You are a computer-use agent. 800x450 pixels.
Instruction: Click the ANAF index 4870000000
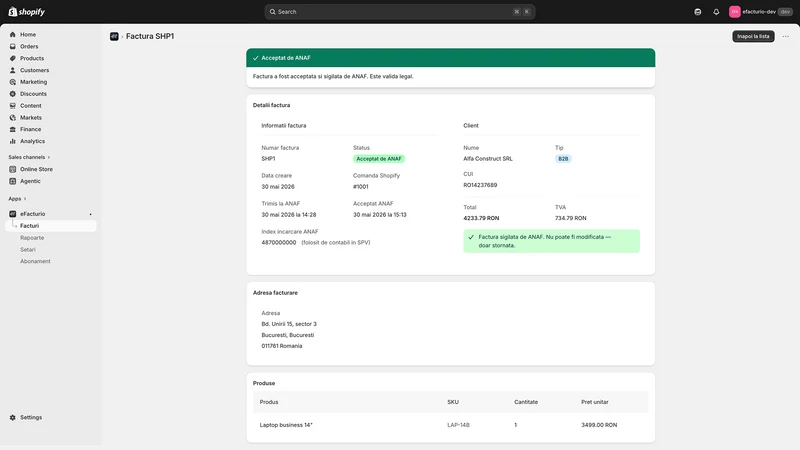point(279,243)
